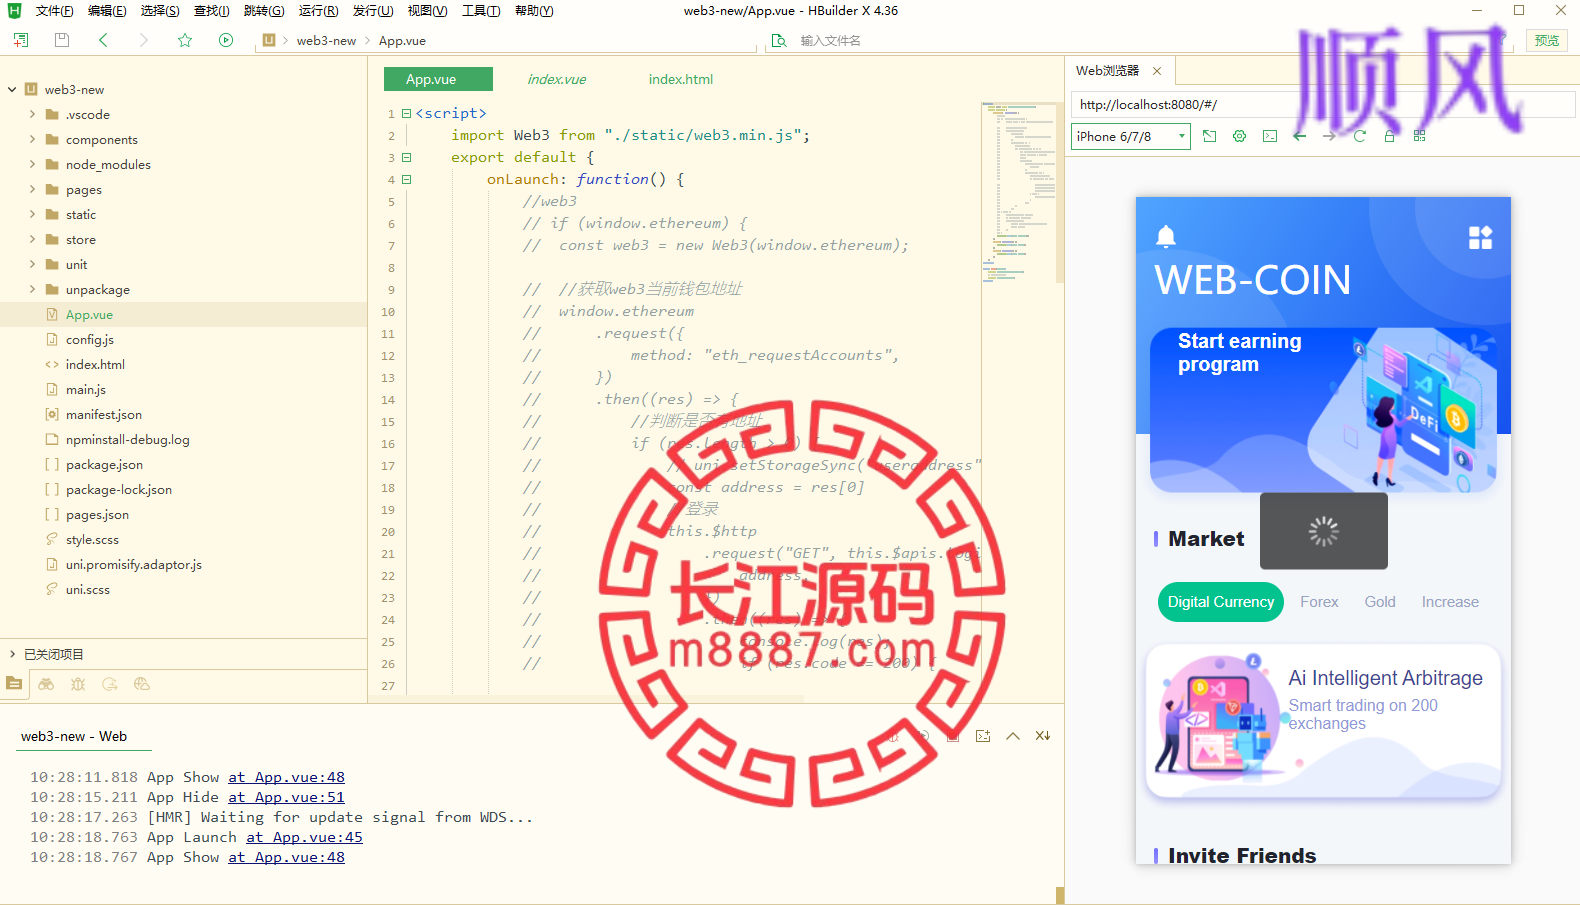
Task: Open Web browser settings gear icon
Action: [1240, 136]
